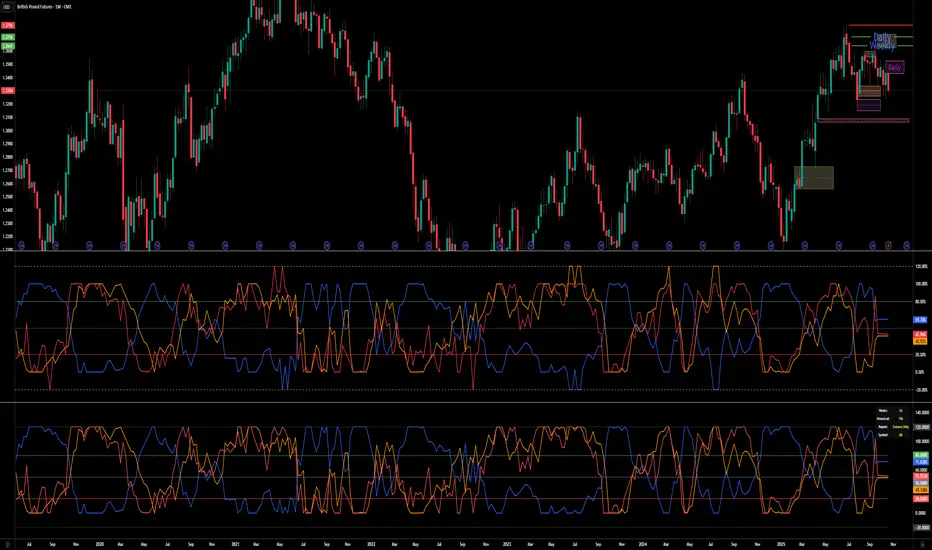Select the olive green rectangle zone on chart

(x=814, y=178)
